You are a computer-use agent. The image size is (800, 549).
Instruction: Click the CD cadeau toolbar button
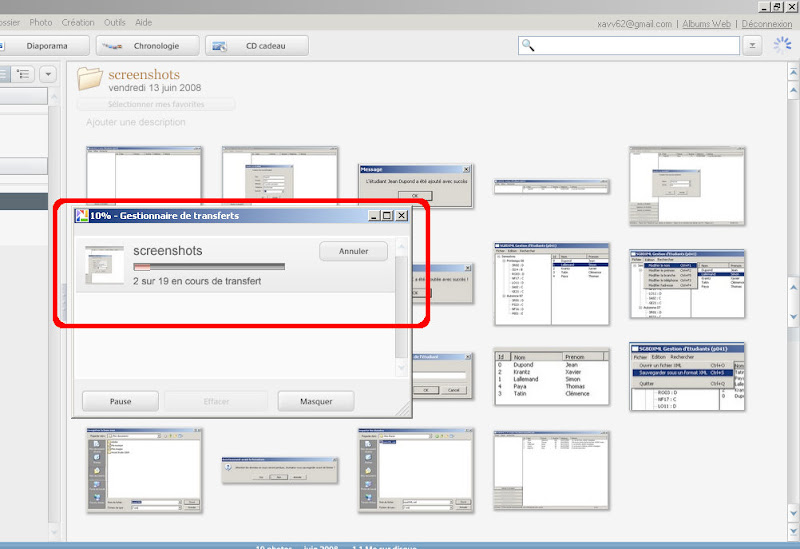(257, 46)
